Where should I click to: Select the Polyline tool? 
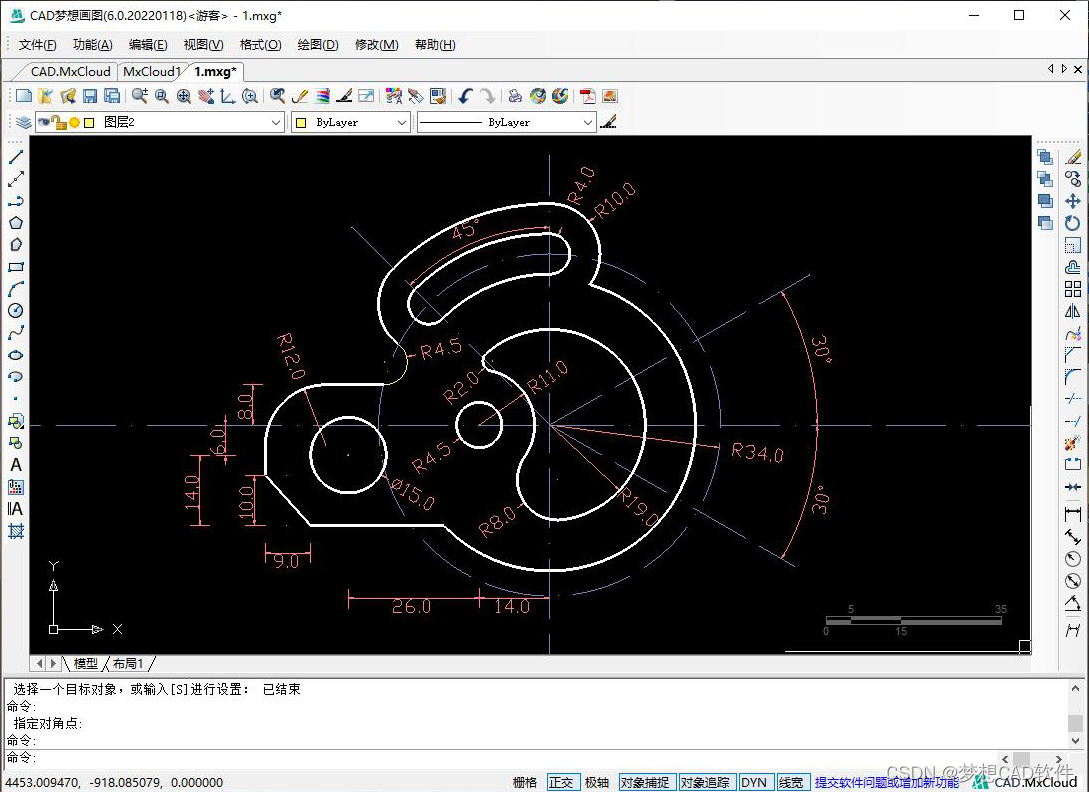click(16, 201)
